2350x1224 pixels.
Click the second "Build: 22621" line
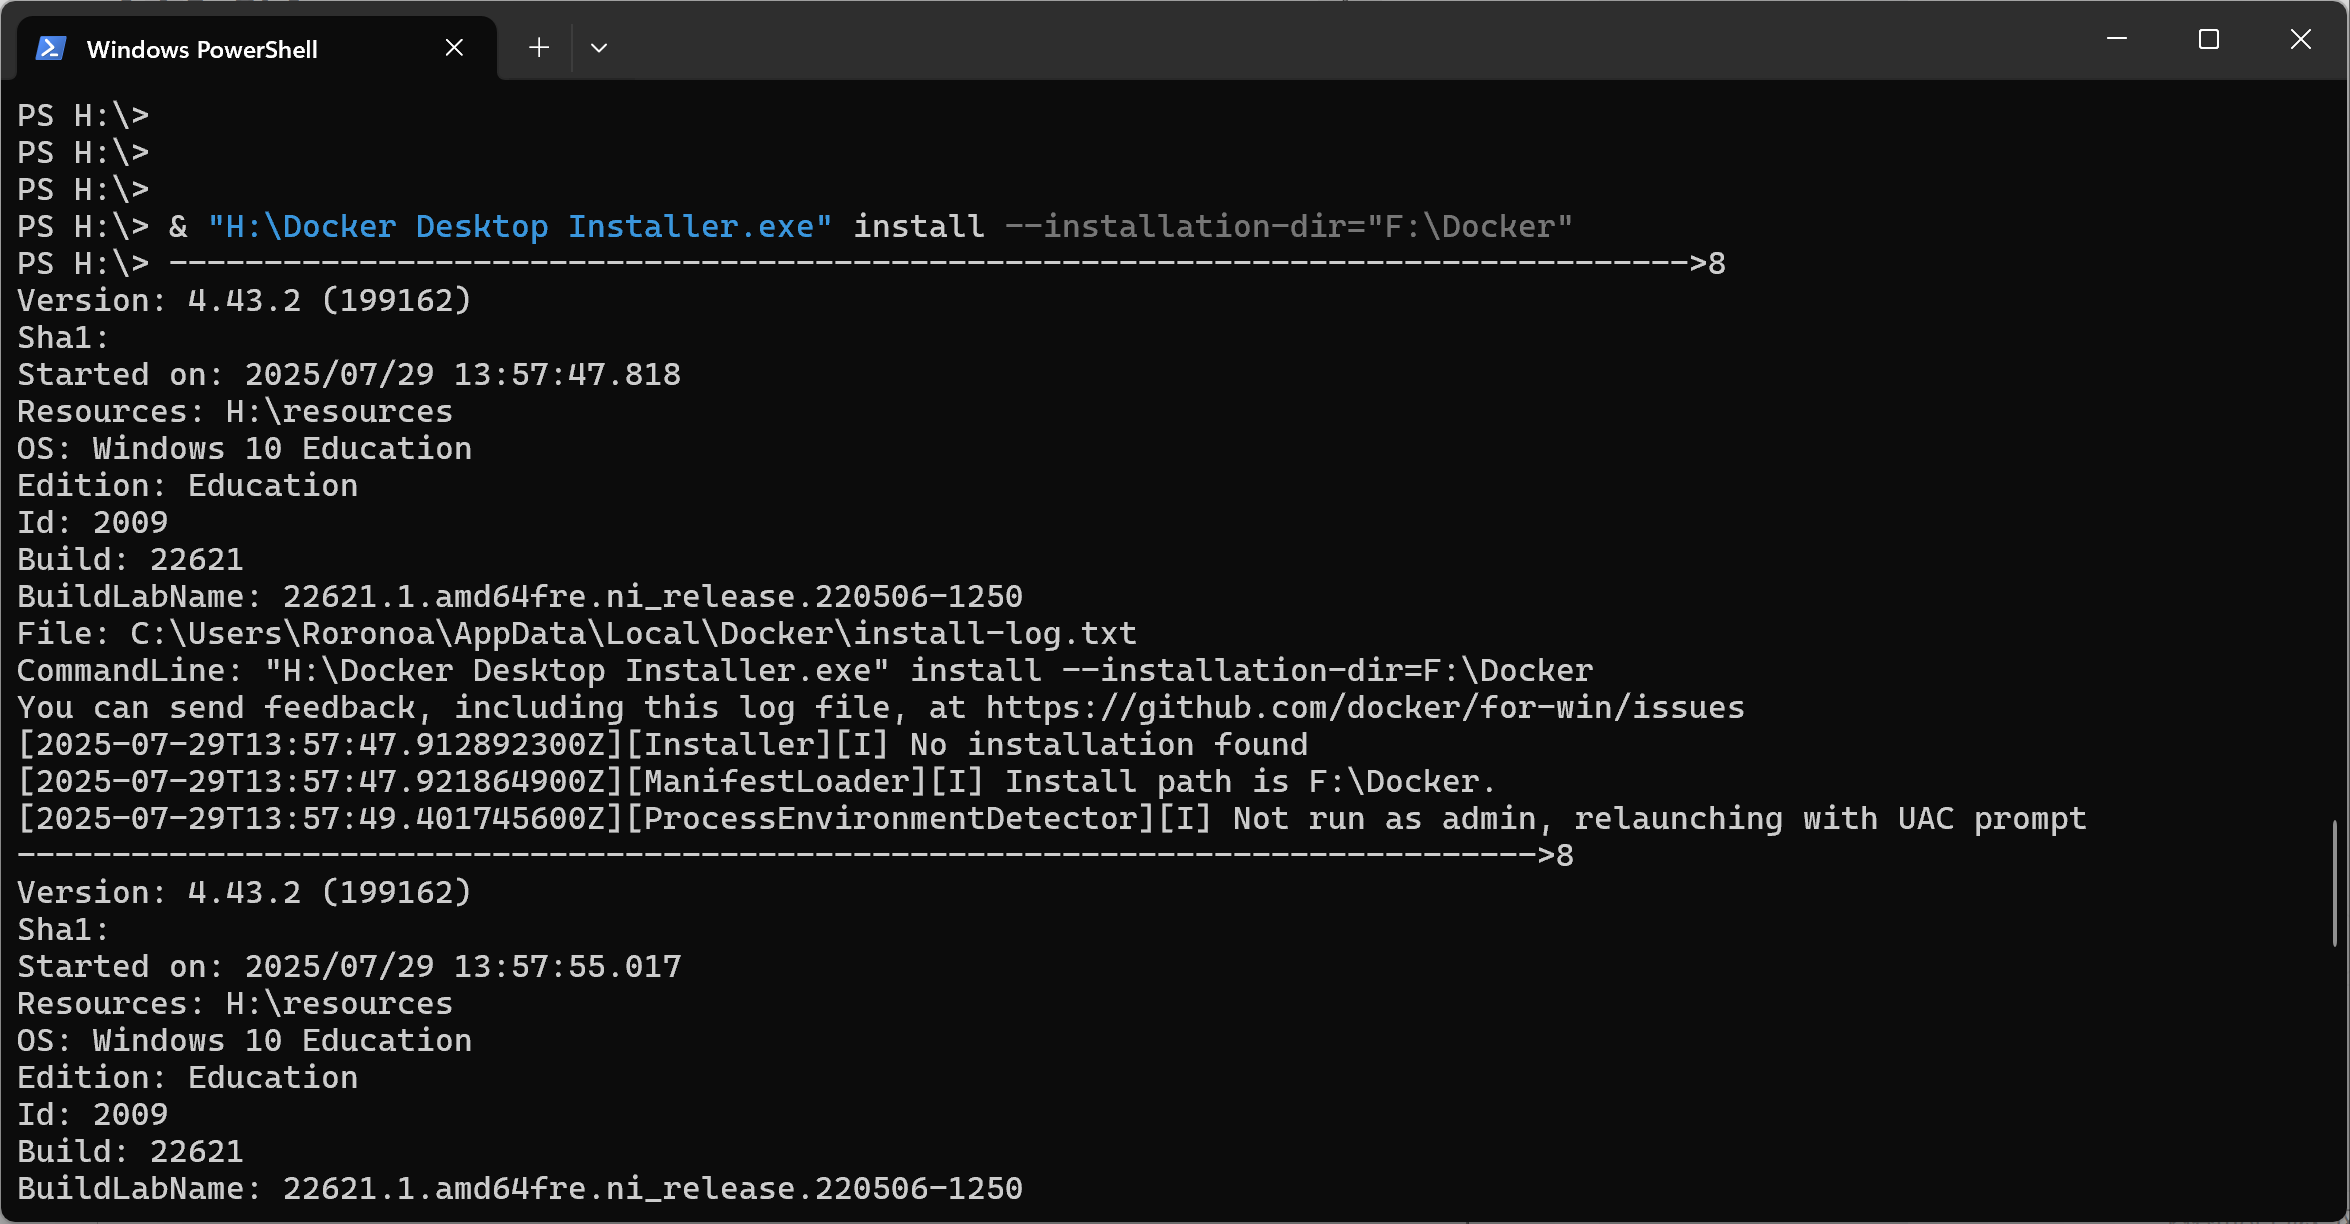pyautogui.click(x=130, y=1151)
